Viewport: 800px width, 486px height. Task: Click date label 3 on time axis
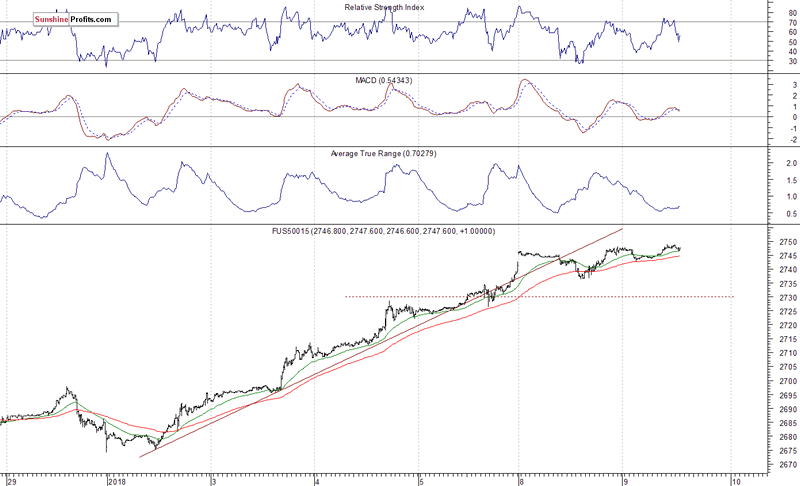pyautogui.click(x=214, y=481)
